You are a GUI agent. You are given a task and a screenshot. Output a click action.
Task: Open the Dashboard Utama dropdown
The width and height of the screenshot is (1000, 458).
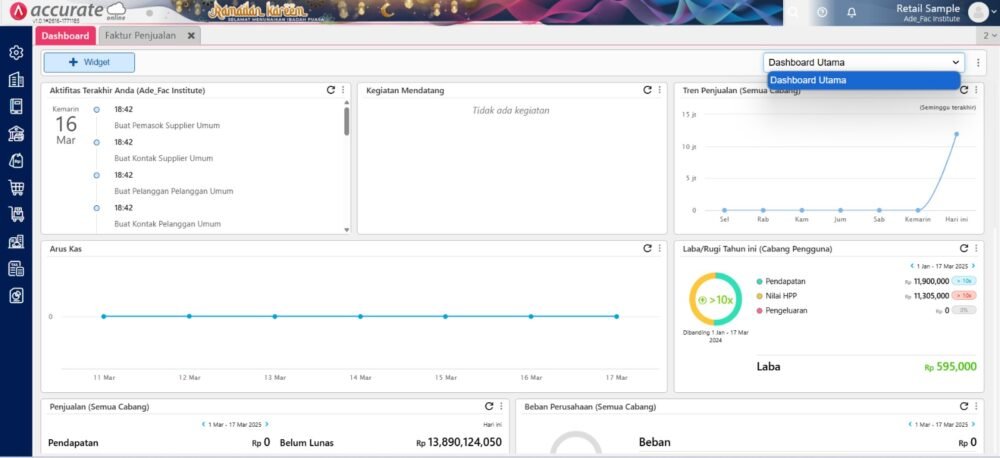(863, 62)
